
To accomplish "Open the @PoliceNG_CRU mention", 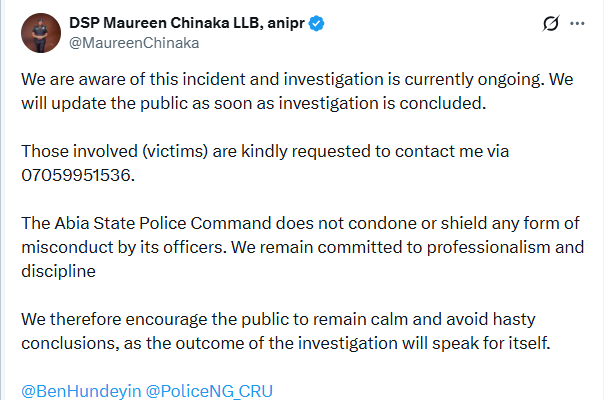I will (x=209, y=390).
